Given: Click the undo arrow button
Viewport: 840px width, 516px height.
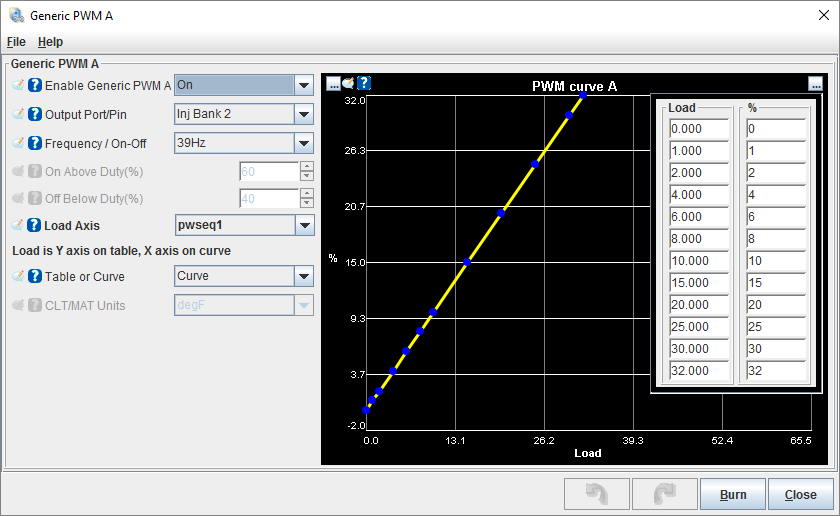Looking at the screenshot, I should pyautogui.click(x=597, y=494).
